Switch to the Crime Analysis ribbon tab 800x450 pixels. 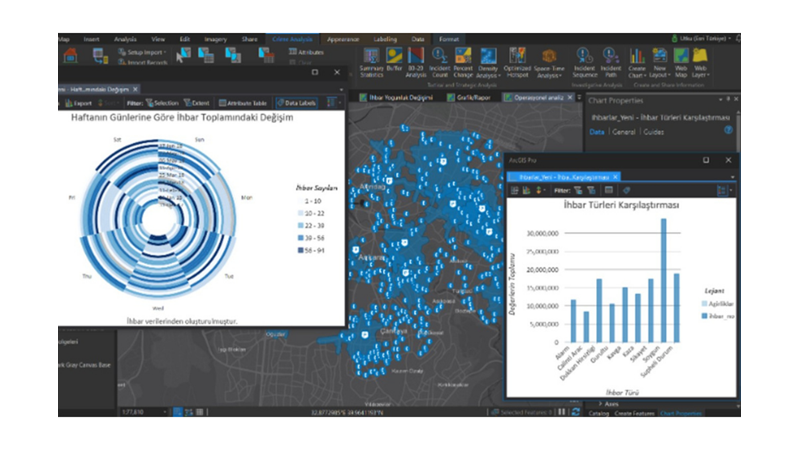(291, 39)
